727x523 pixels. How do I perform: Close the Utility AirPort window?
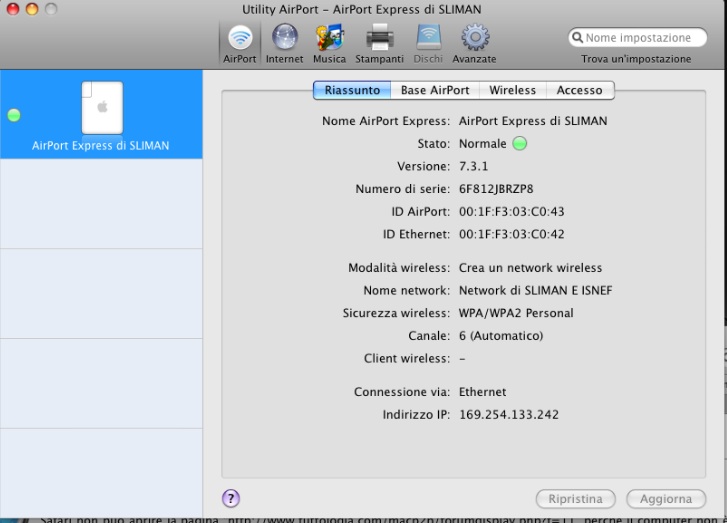(13, 9)
